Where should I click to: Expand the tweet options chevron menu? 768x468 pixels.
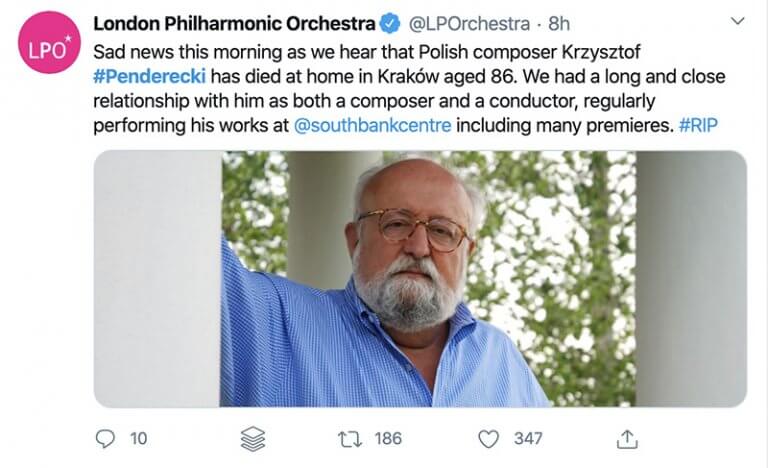(737, 21)
